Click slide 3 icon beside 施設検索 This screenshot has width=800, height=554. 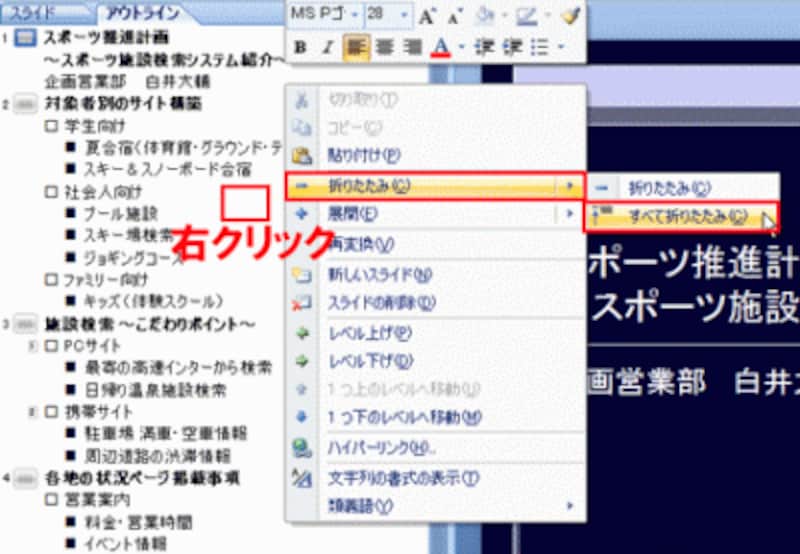[x=24, y=324]
